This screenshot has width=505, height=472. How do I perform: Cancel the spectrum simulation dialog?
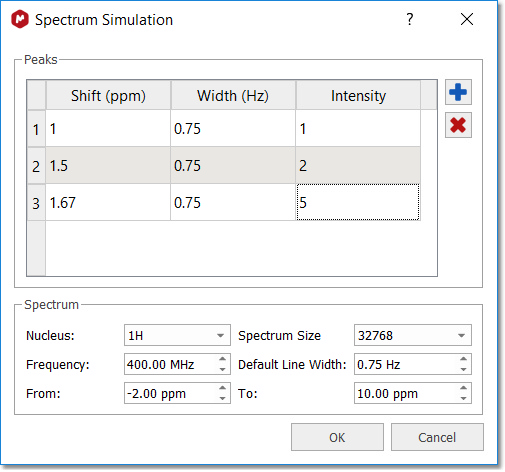[437, 437]
